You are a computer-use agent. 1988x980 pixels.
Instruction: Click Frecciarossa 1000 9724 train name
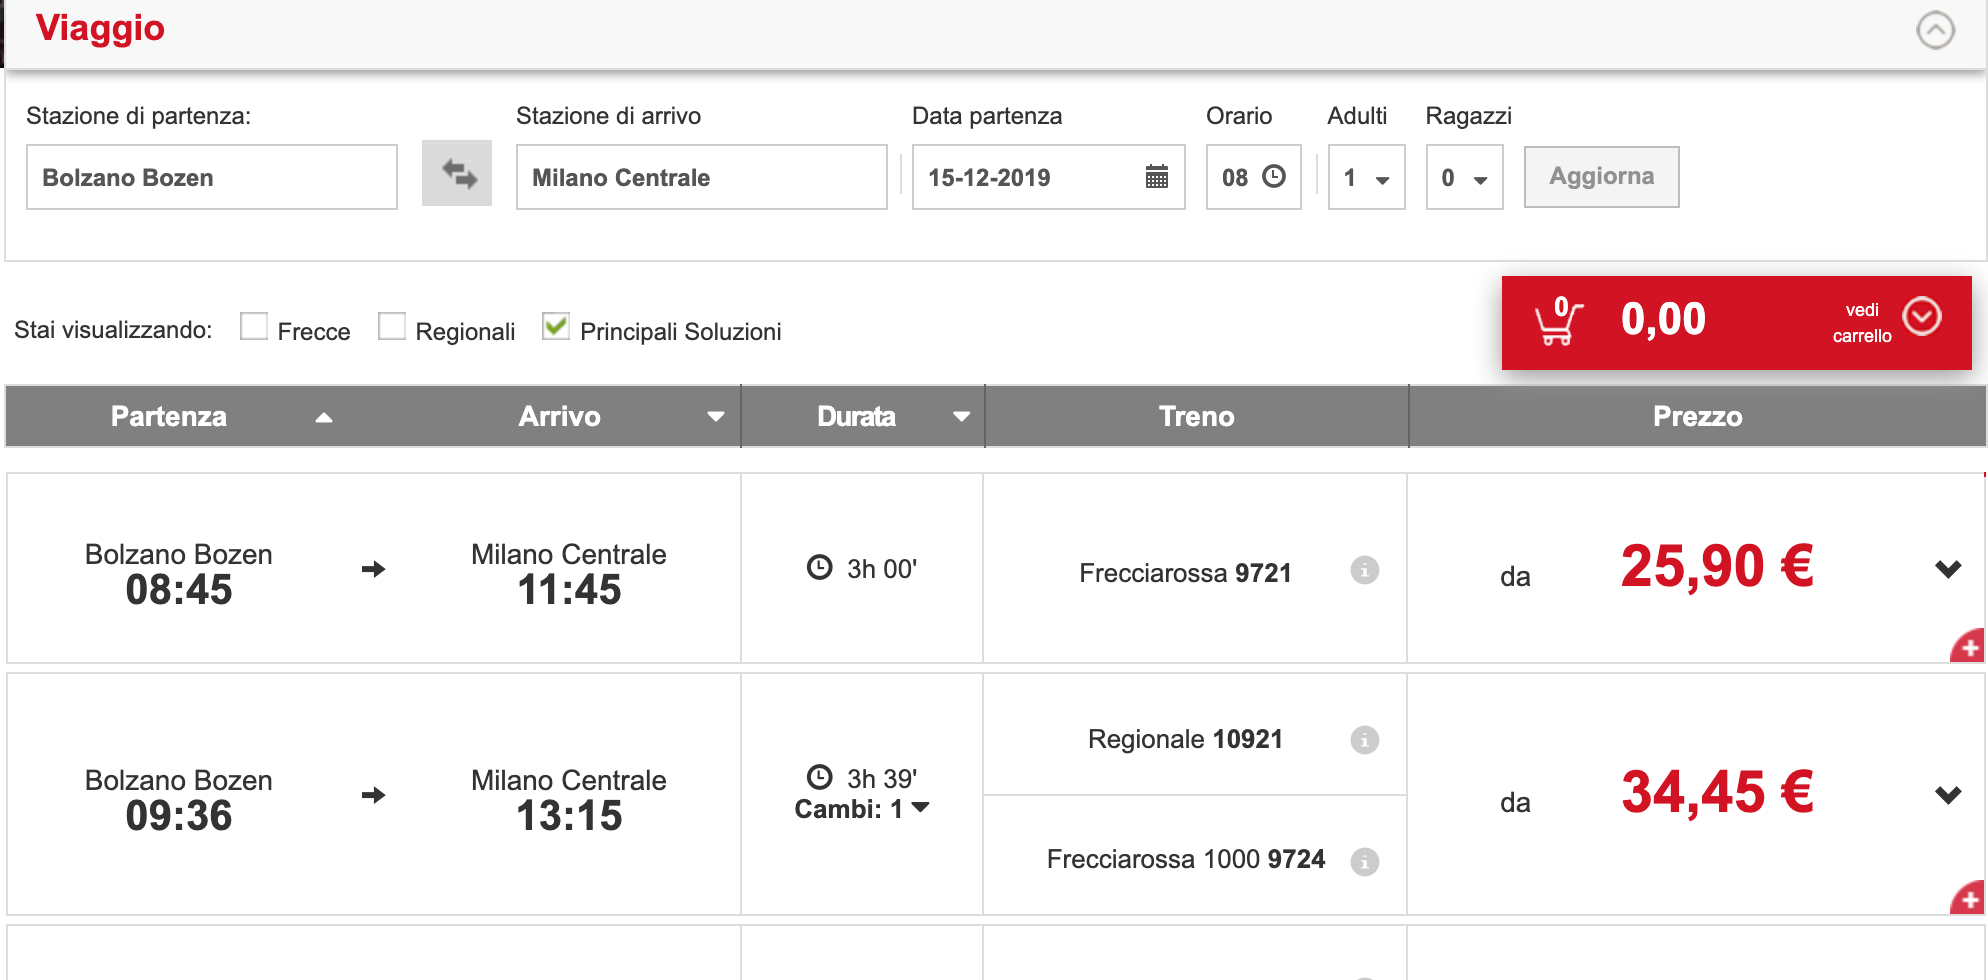pyautogui.click(x=1185, y=859)
